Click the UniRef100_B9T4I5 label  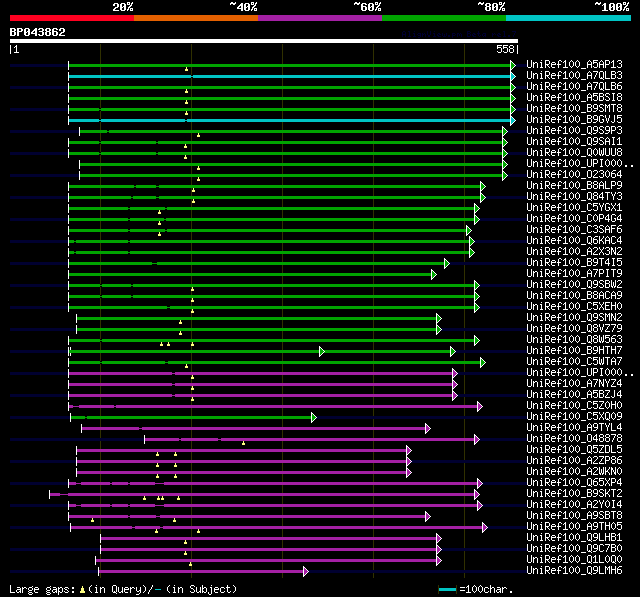(574, 263)
